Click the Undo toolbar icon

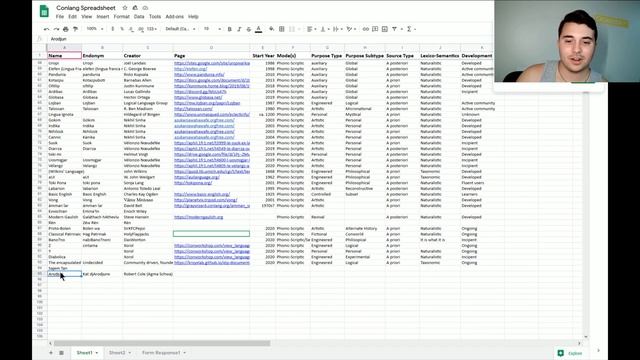[47, 29]
